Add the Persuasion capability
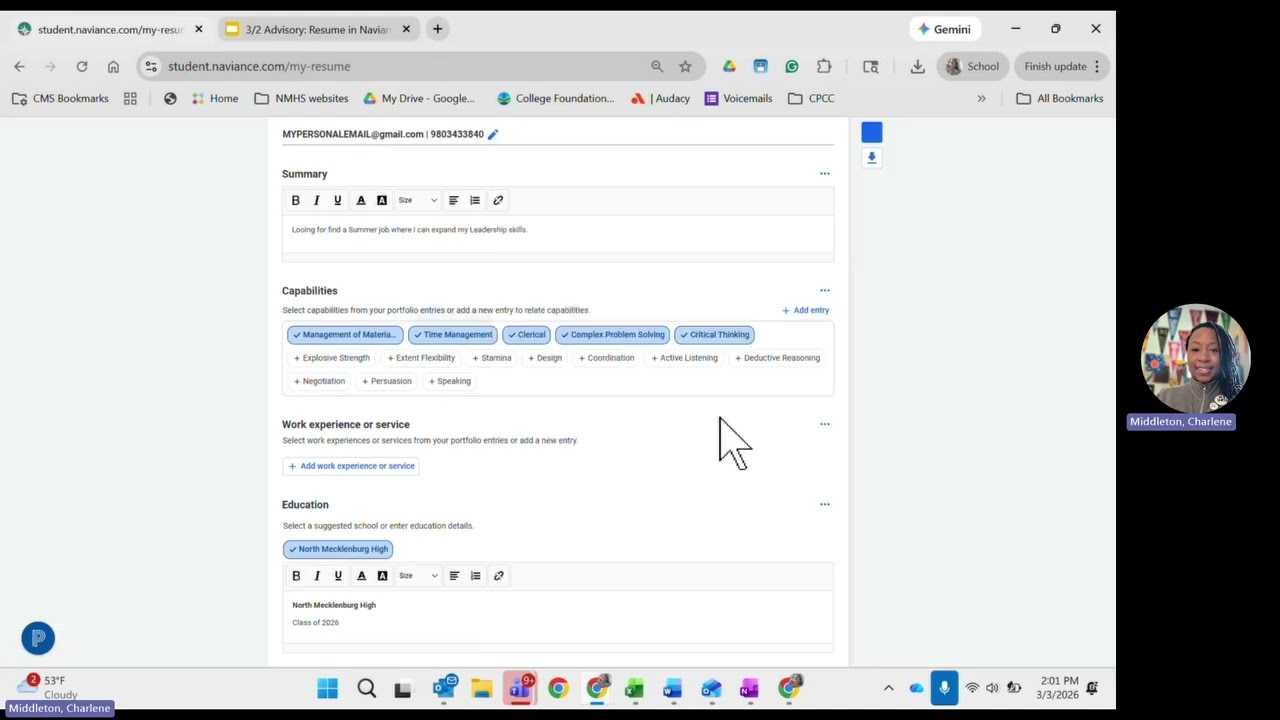1280x720 pixels. pos(386,381)
